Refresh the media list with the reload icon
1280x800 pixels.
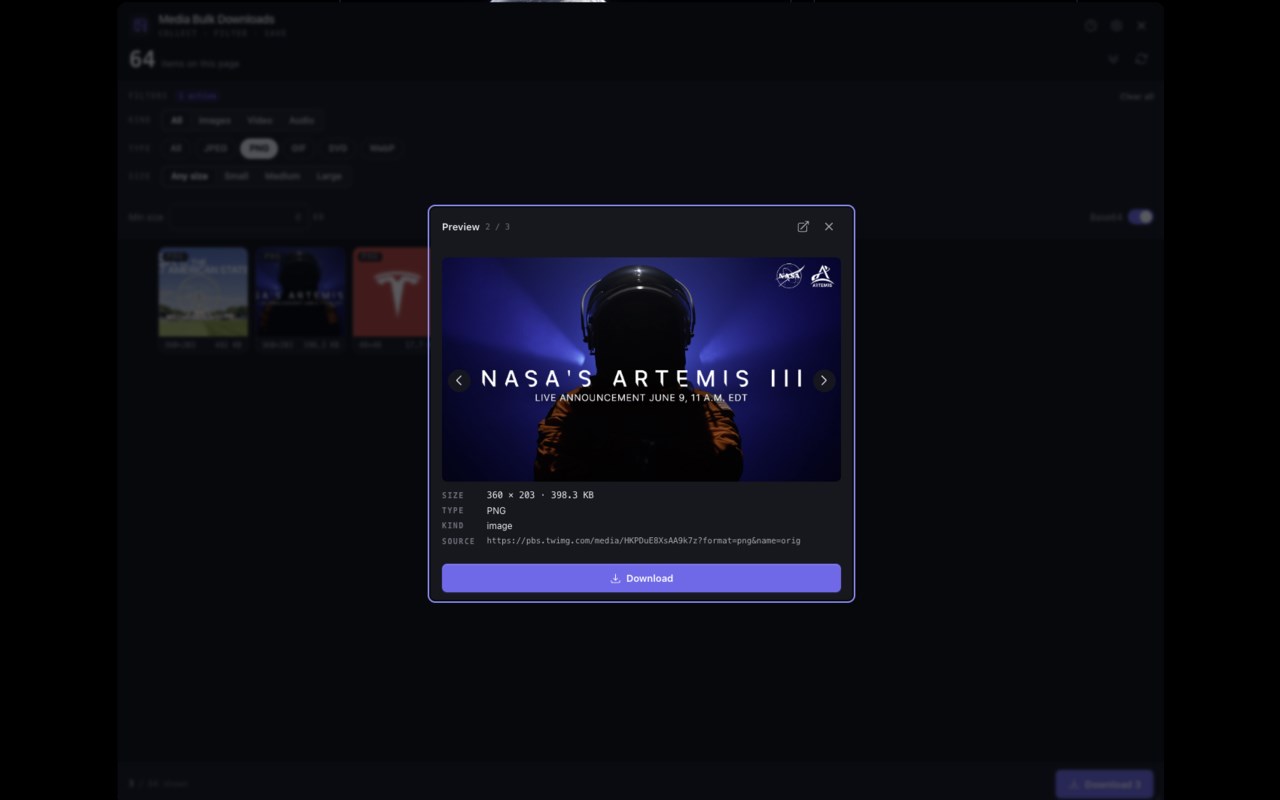pos(1141,59)
